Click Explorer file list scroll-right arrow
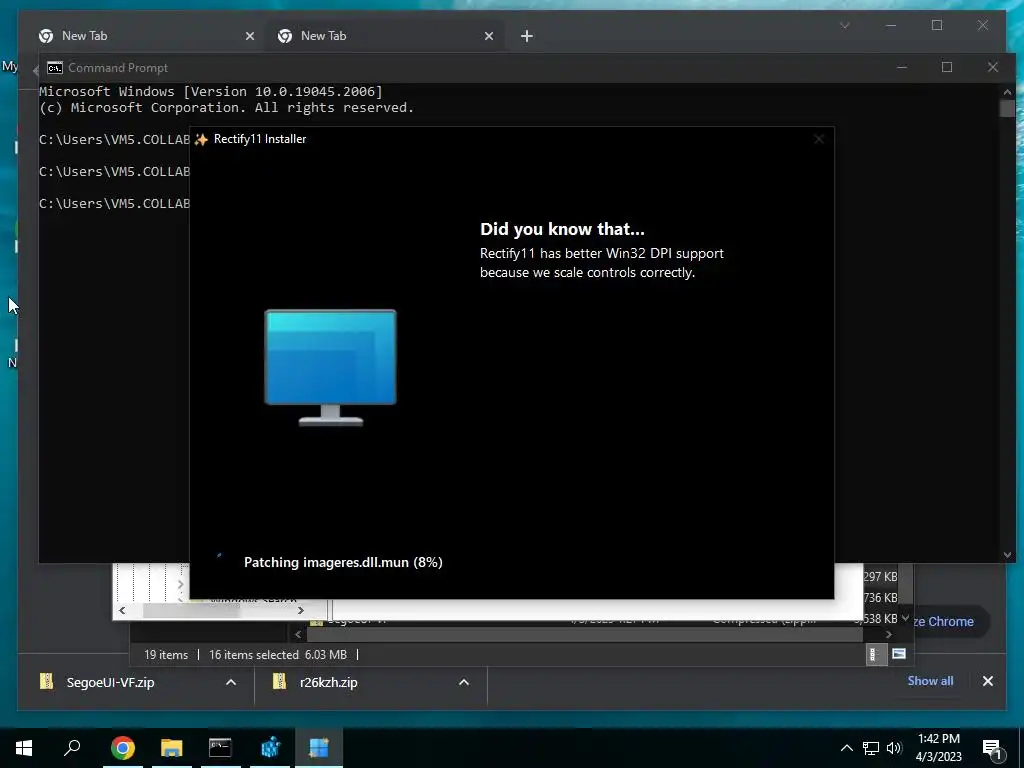The image size is (1024, 768). (888, 634)
